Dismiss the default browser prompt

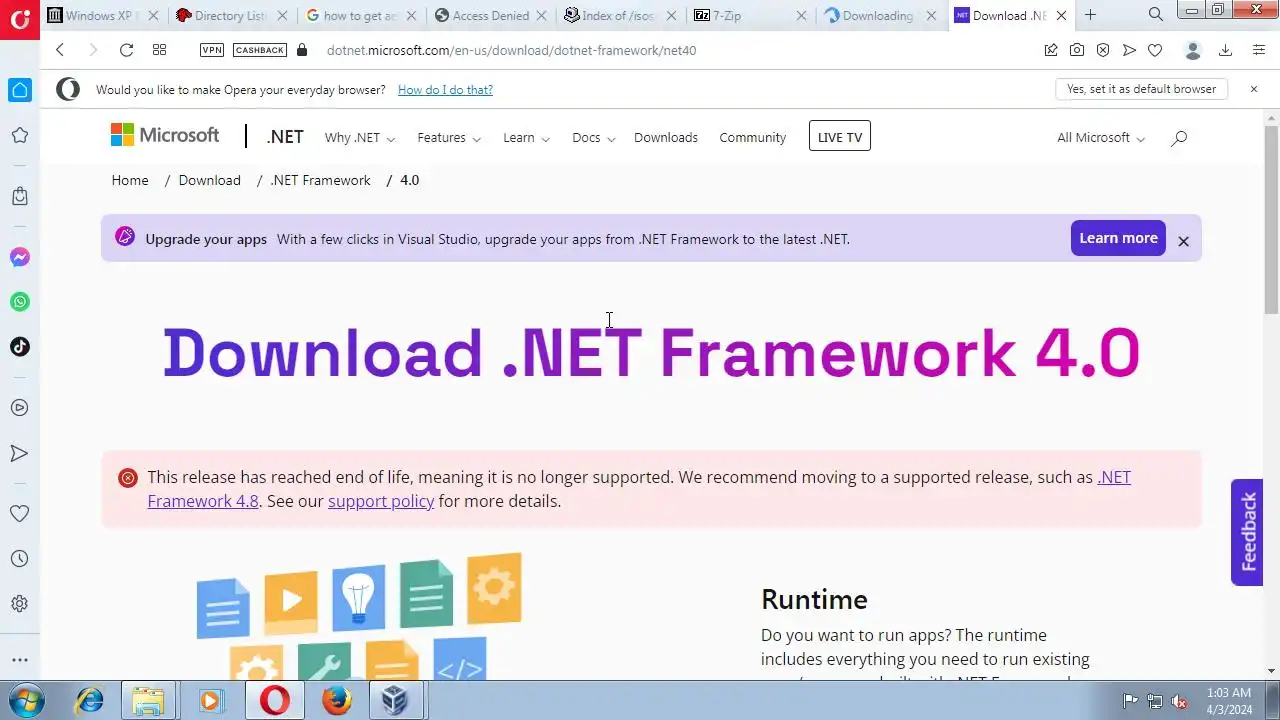pyautogui.click(x=1254, y=89)
